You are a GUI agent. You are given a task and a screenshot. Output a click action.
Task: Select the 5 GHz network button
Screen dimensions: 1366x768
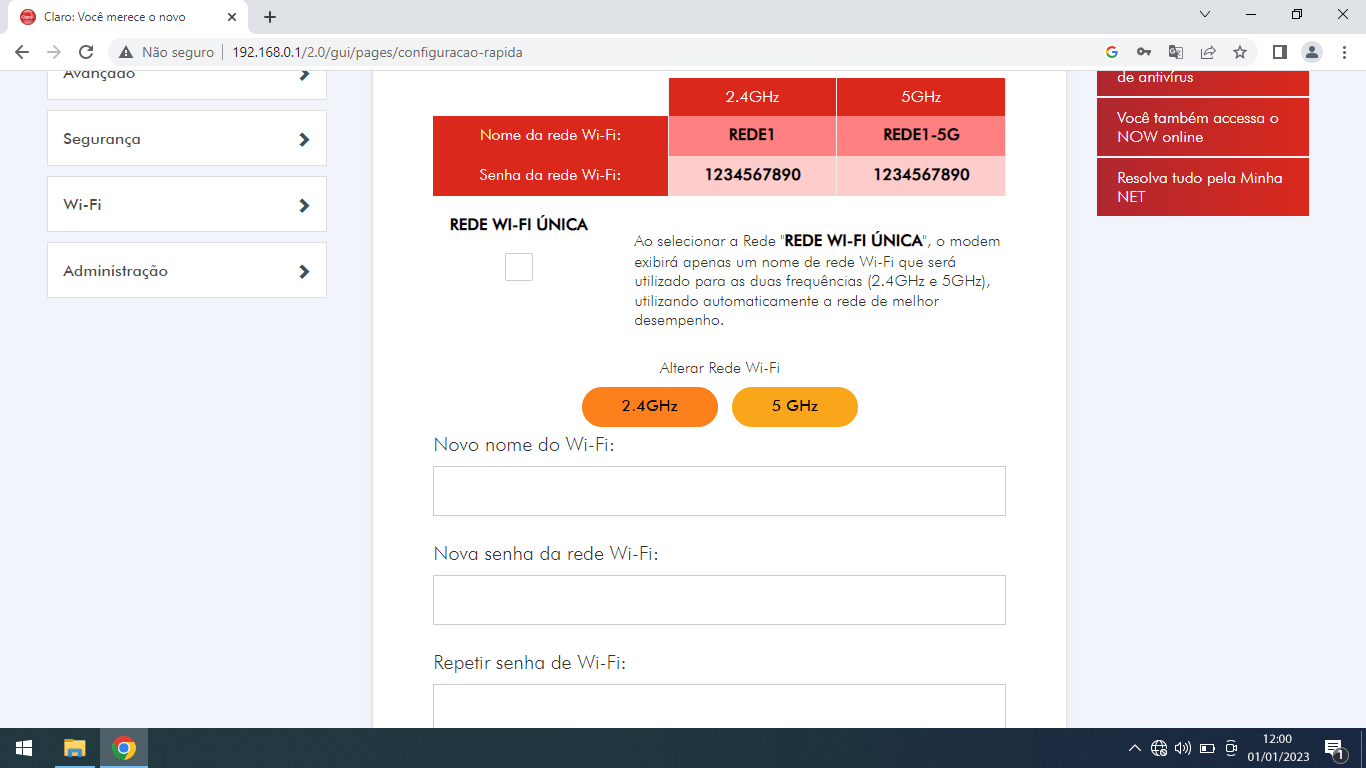coord(795,407)
